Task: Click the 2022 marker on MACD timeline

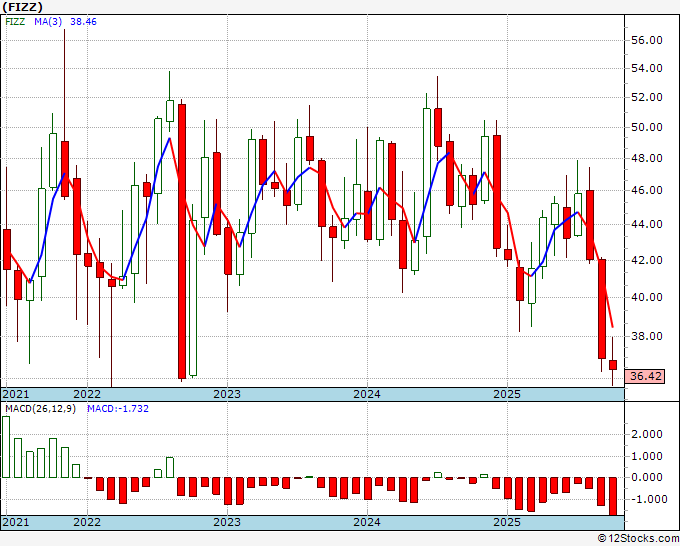Action: [x=87, y=522]
